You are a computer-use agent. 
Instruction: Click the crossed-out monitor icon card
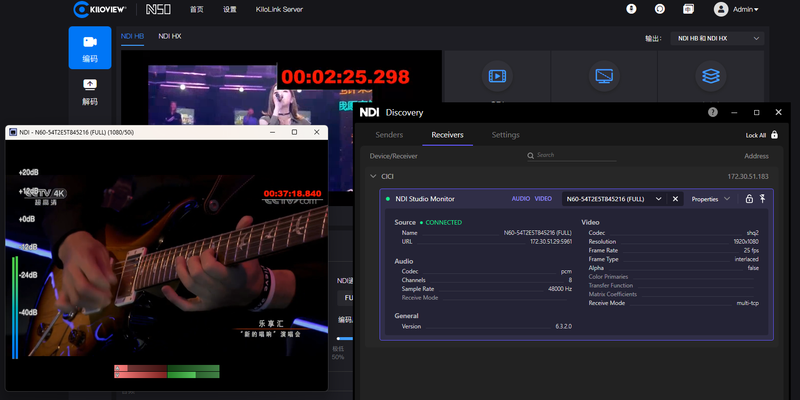pos(604,77)
